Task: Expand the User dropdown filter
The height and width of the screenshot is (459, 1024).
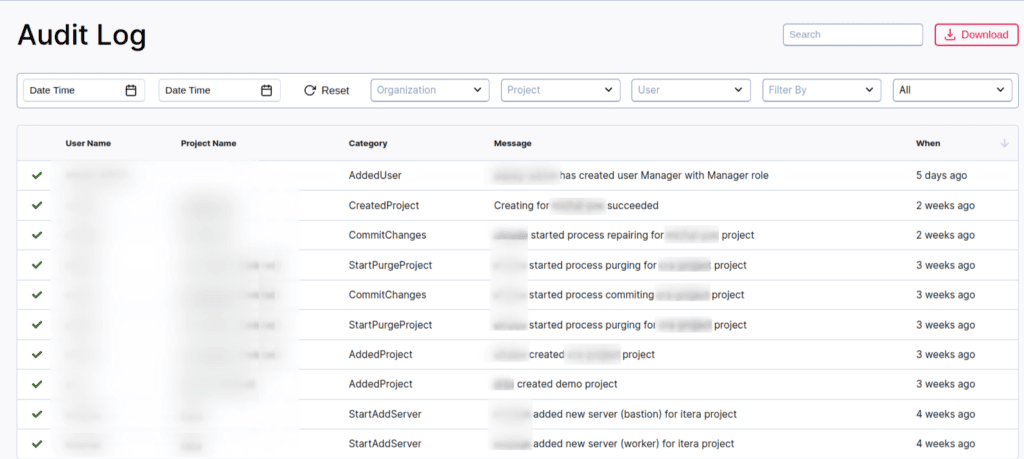Action: [690, 90]
